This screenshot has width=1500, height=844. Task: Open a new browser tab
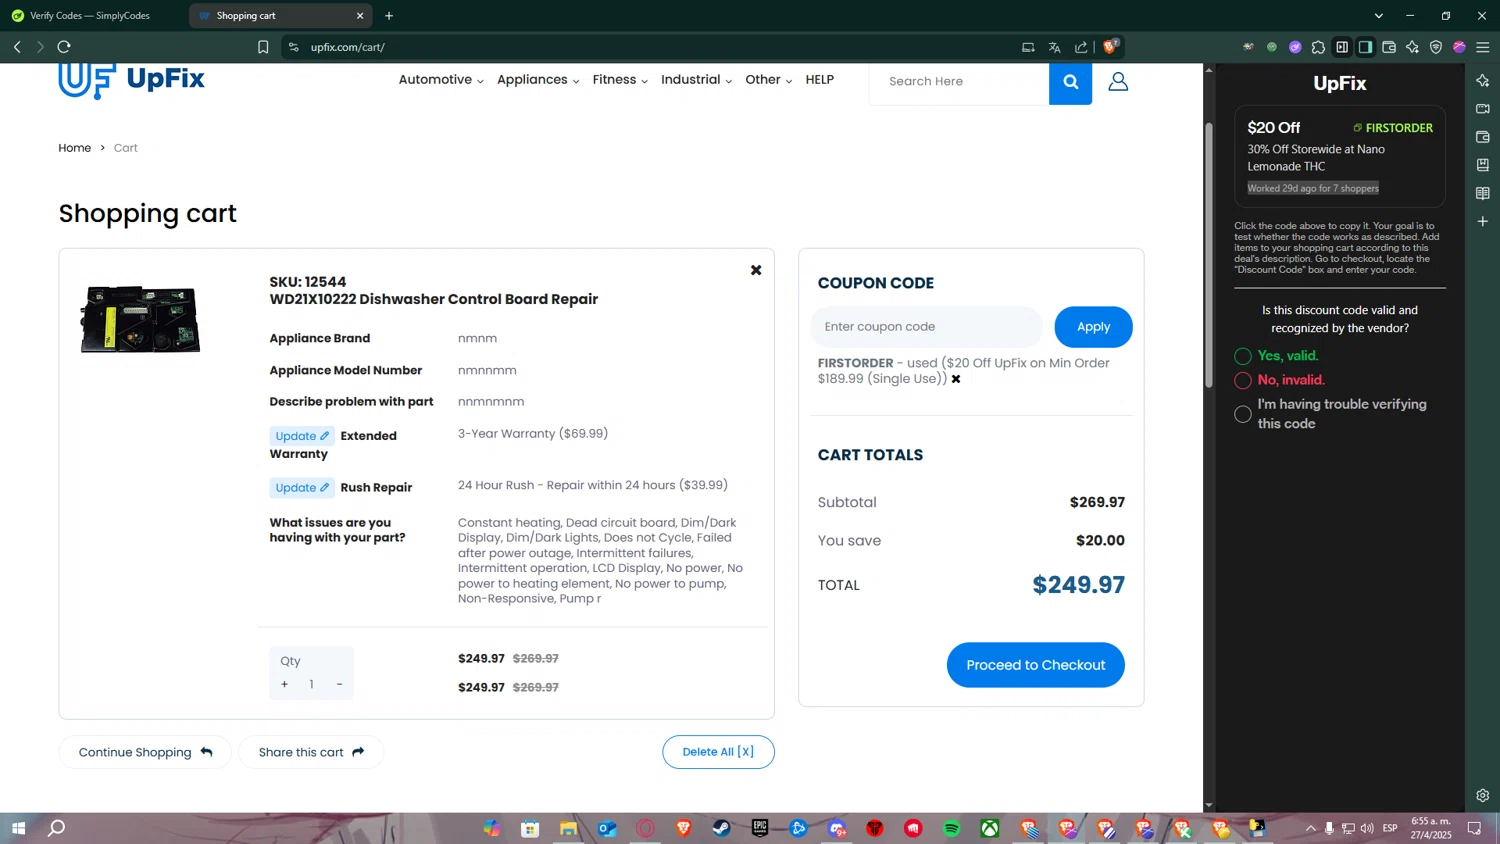[x=389, y=16]
